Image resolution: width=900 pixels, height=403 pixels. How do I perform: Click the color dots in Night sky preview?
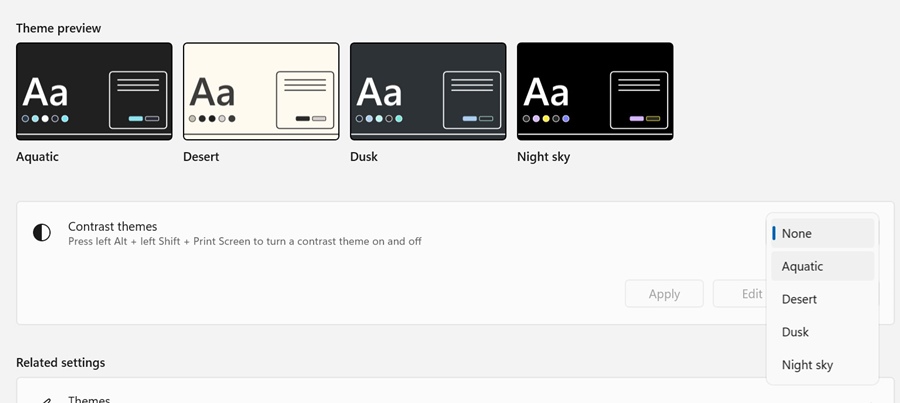pos(546,119)
